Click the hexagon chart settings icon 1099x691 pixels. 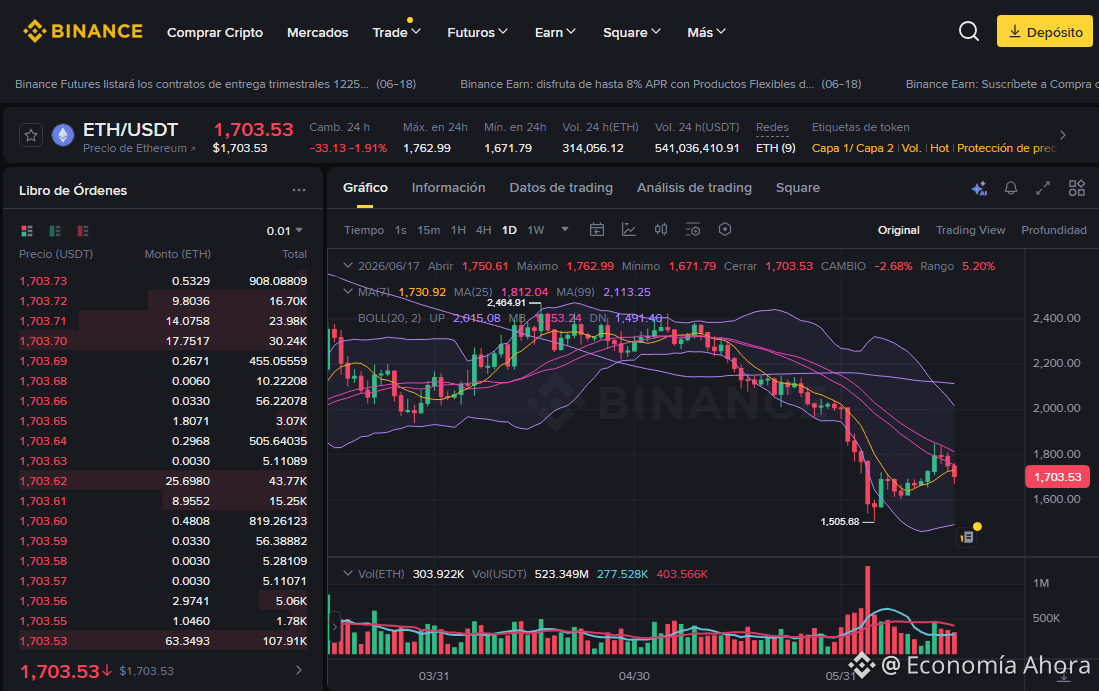coord(725,229)
